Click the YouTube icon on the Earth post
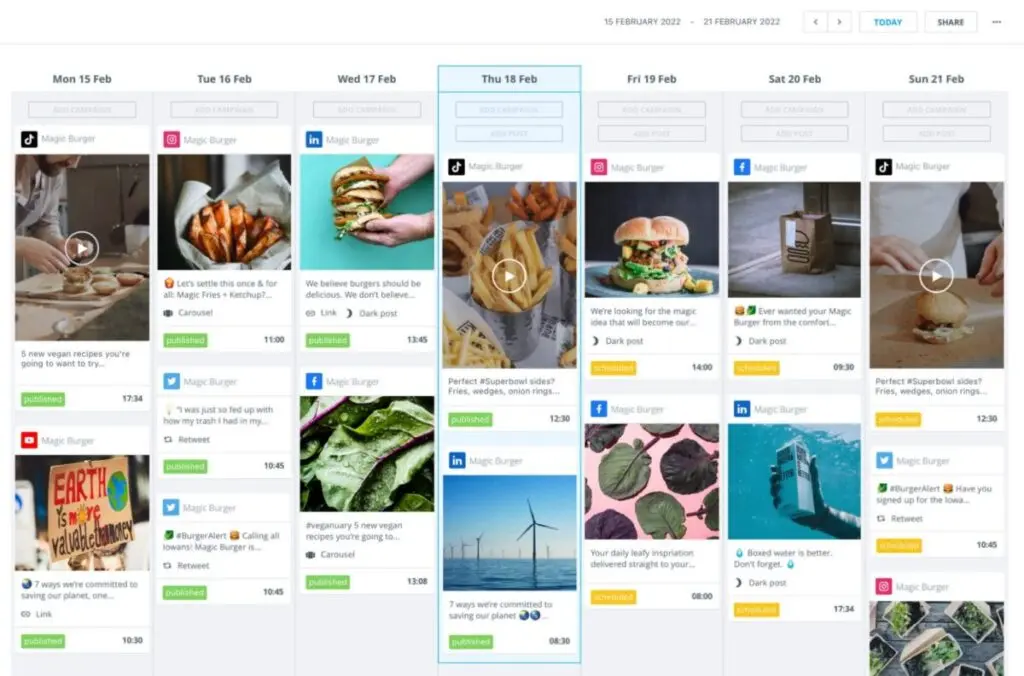 click(29, 440)
